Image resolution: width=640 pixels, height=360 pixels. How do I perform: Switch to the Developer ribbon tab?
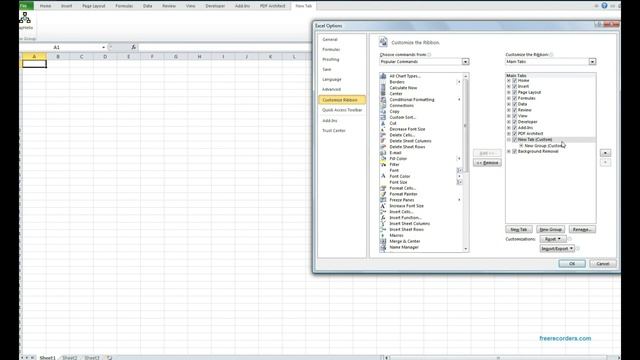click(x=215, y=6)
